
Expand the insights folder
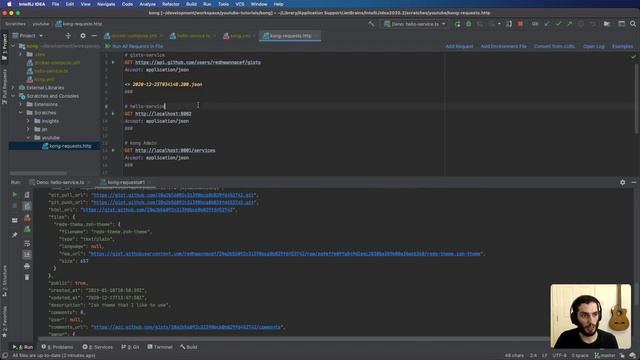pyautogui.click(x=28, y=121)
